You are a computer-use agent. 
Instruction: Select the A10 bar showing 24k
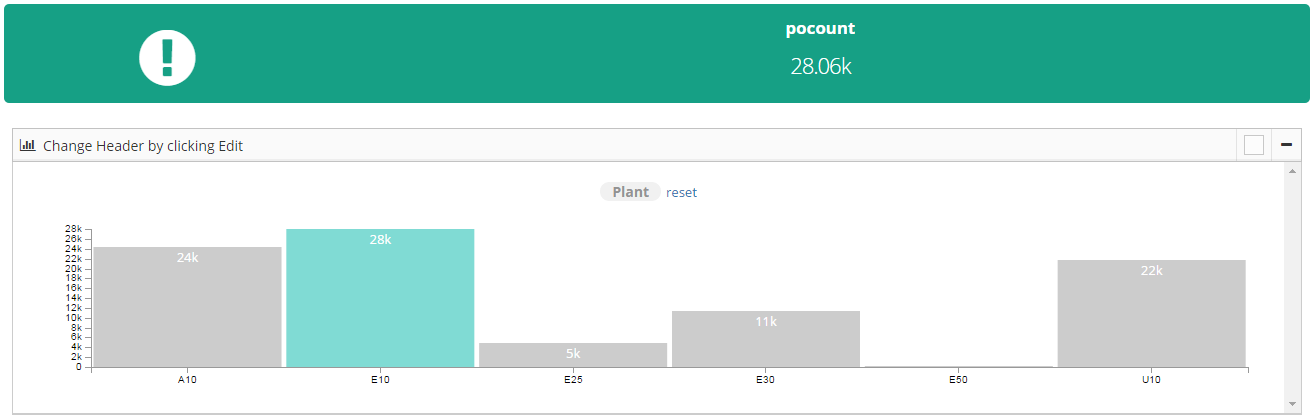[x=188, y=307]
